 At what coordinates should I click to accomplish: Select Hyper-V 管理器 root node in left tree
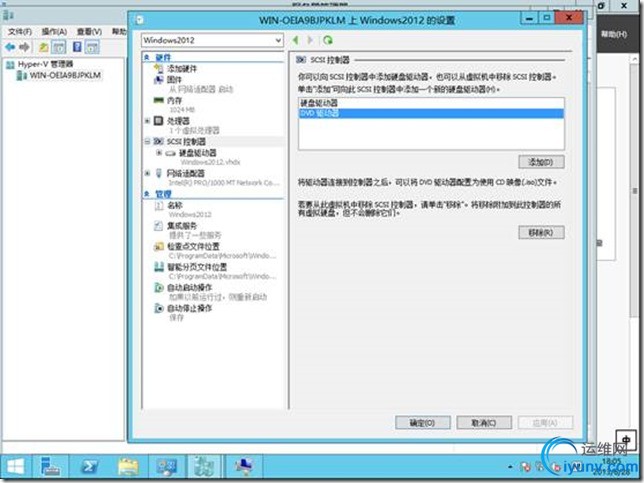pyautogui.click(x=45, y=64)
